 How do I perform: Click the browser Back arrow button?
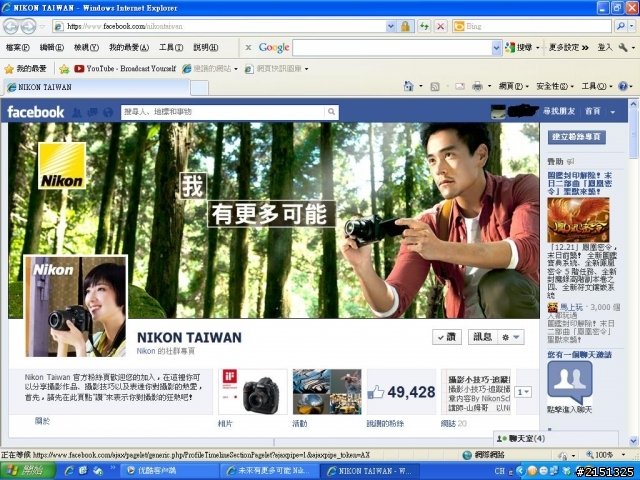pos(11,27)
